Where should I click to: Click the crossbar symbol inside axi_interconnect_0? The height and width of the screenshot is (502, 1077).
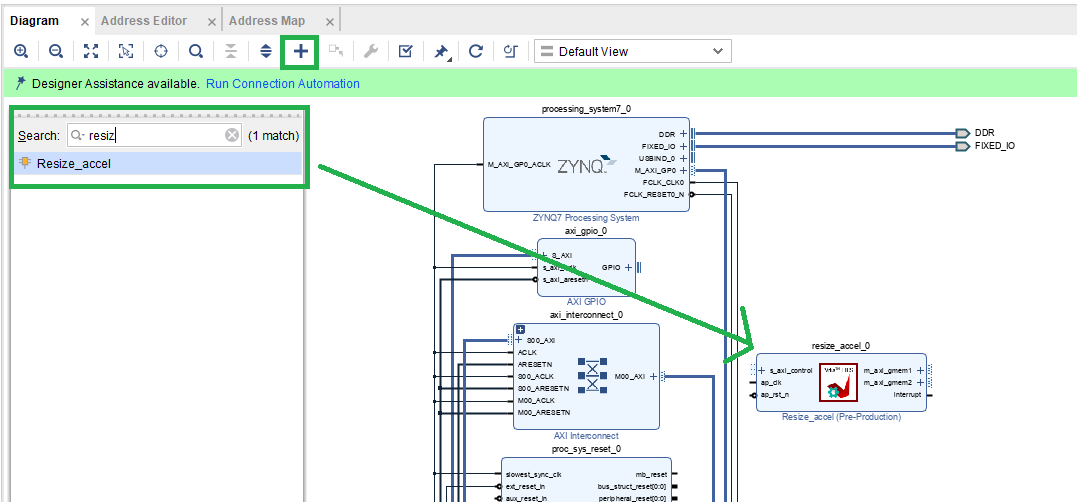[592, 376]
